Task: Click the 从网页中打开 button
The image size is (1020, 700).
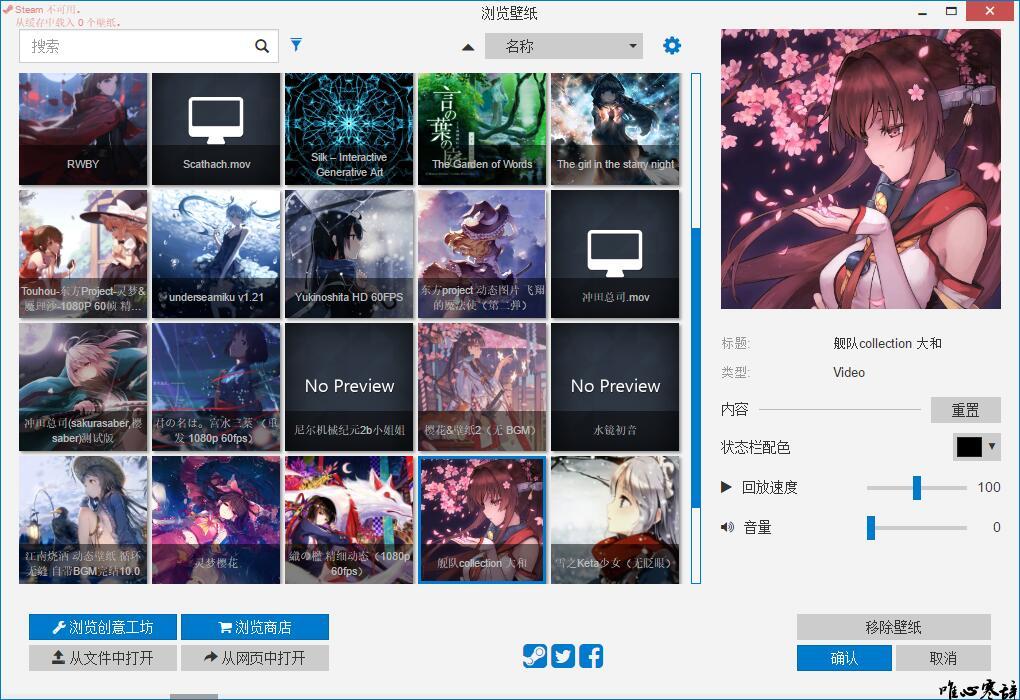Action: (255, 658)
